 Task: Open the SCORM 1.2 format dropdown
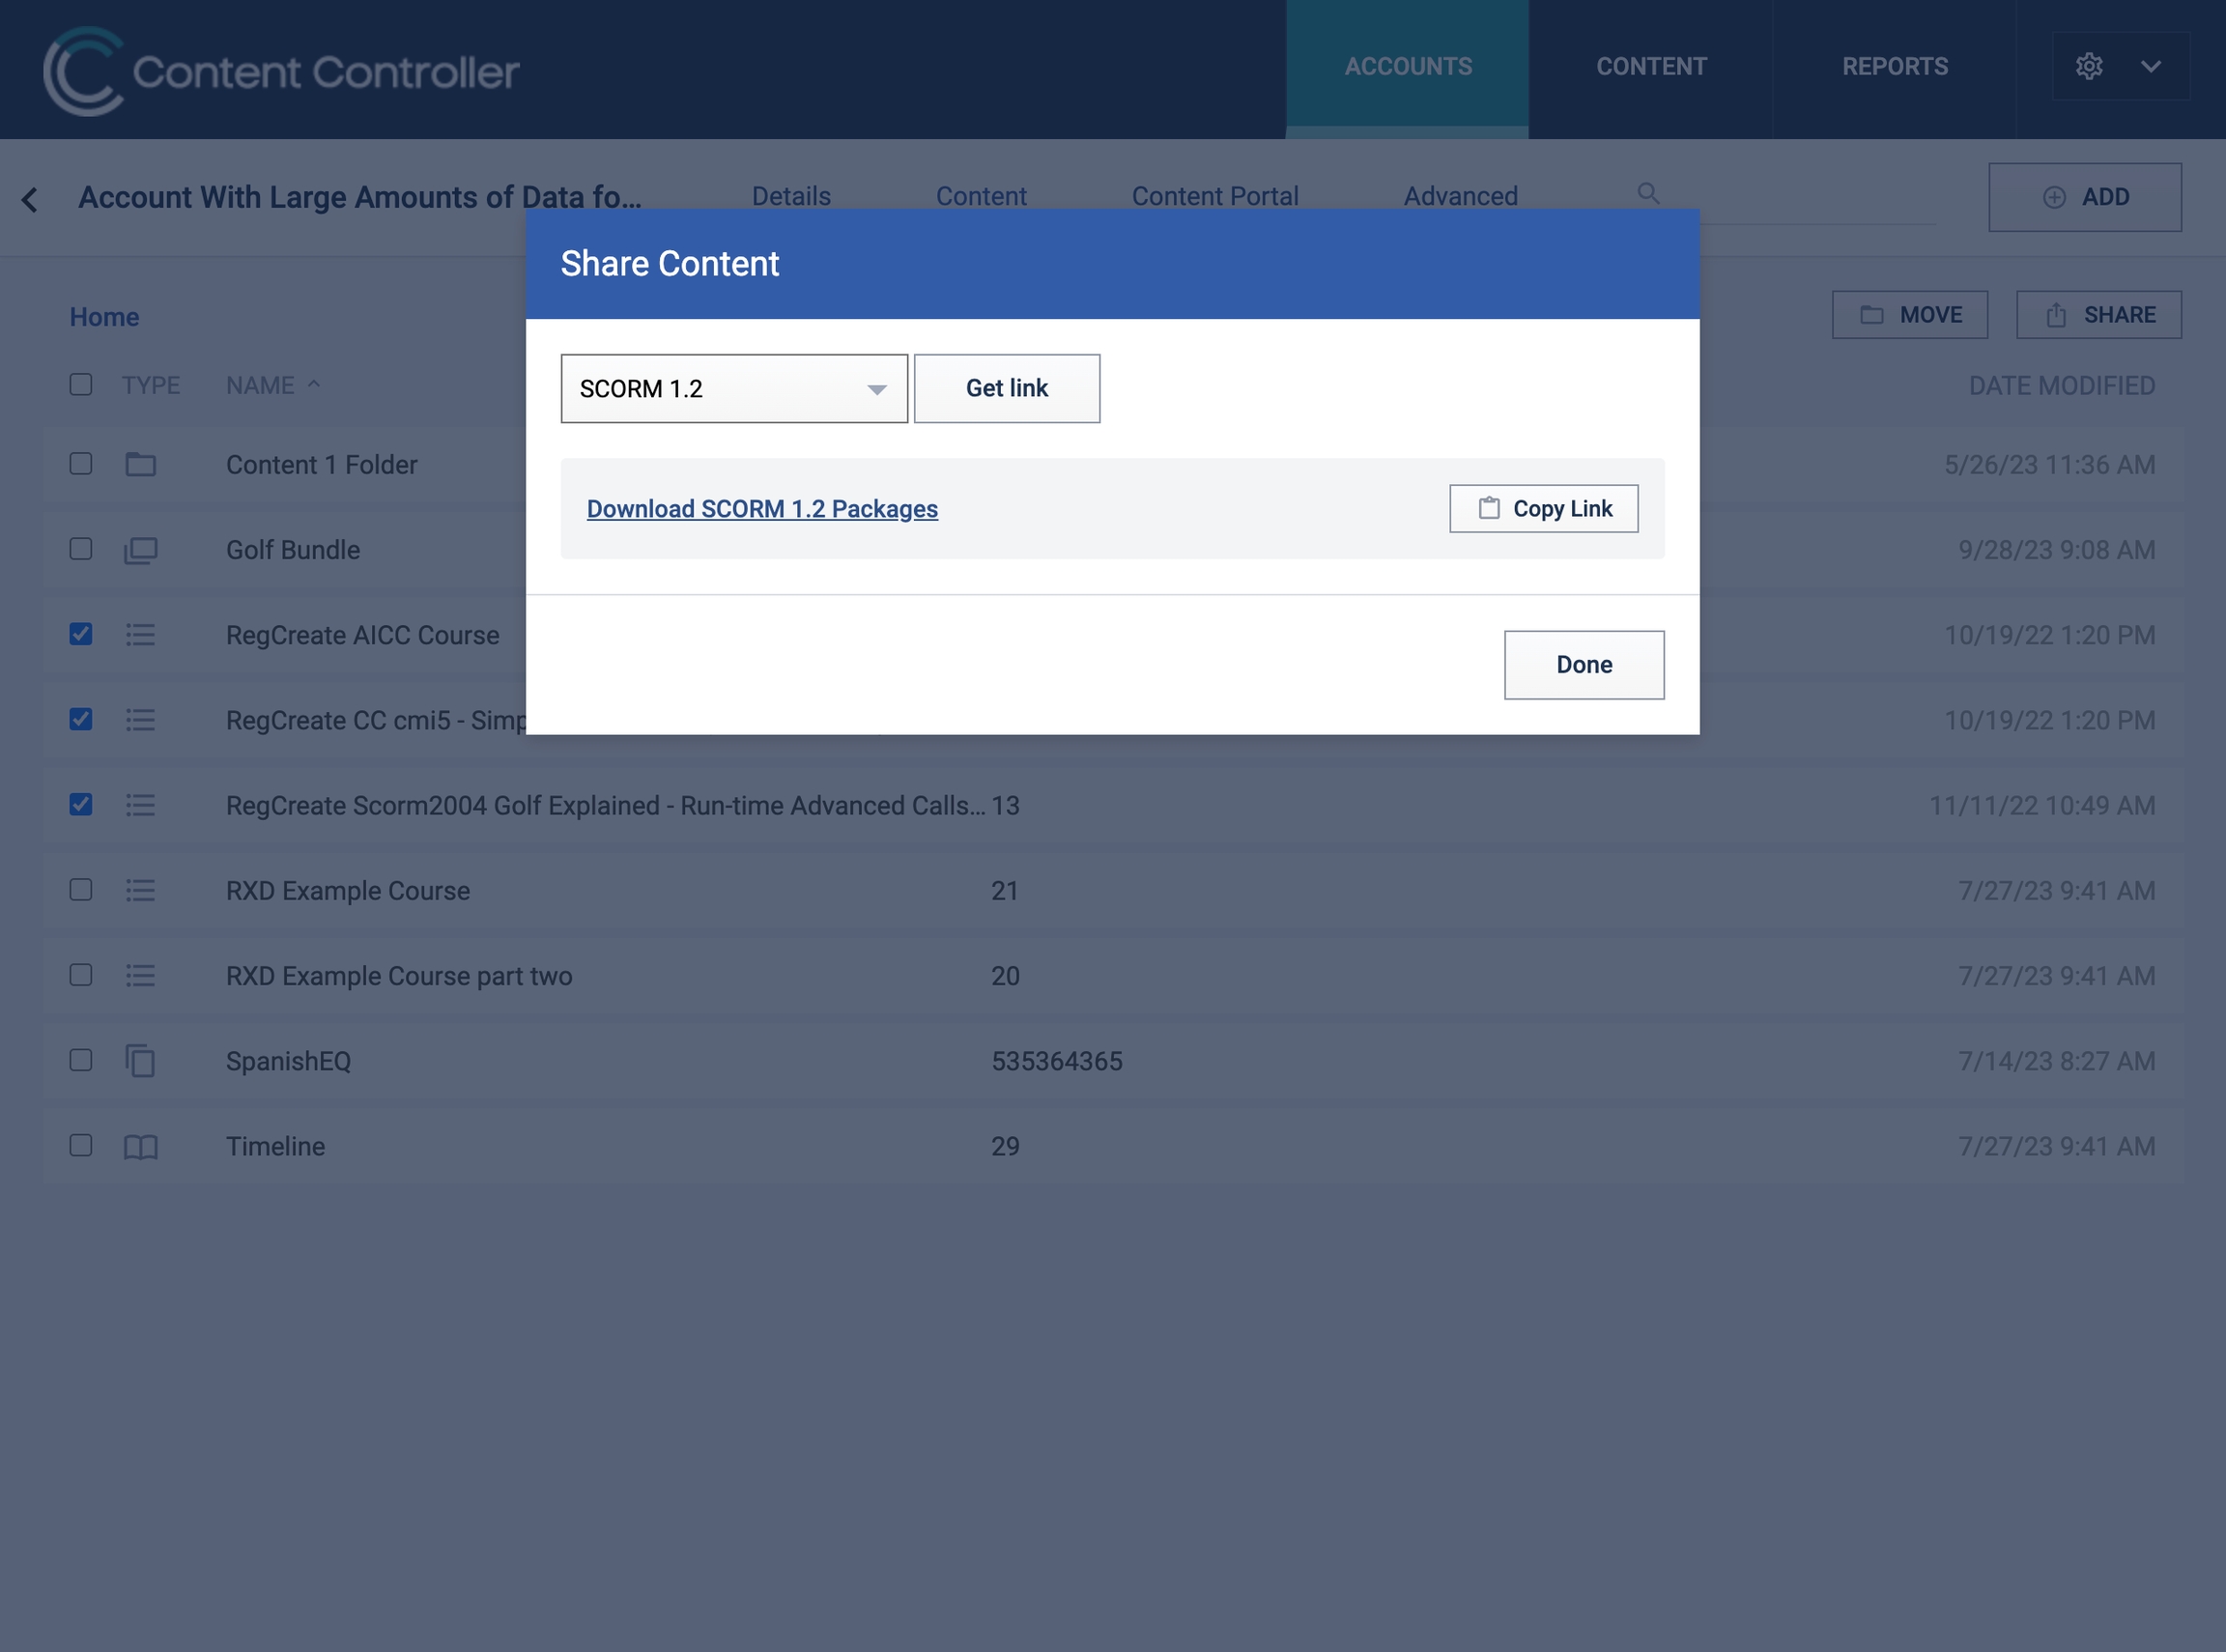(734, 388)
